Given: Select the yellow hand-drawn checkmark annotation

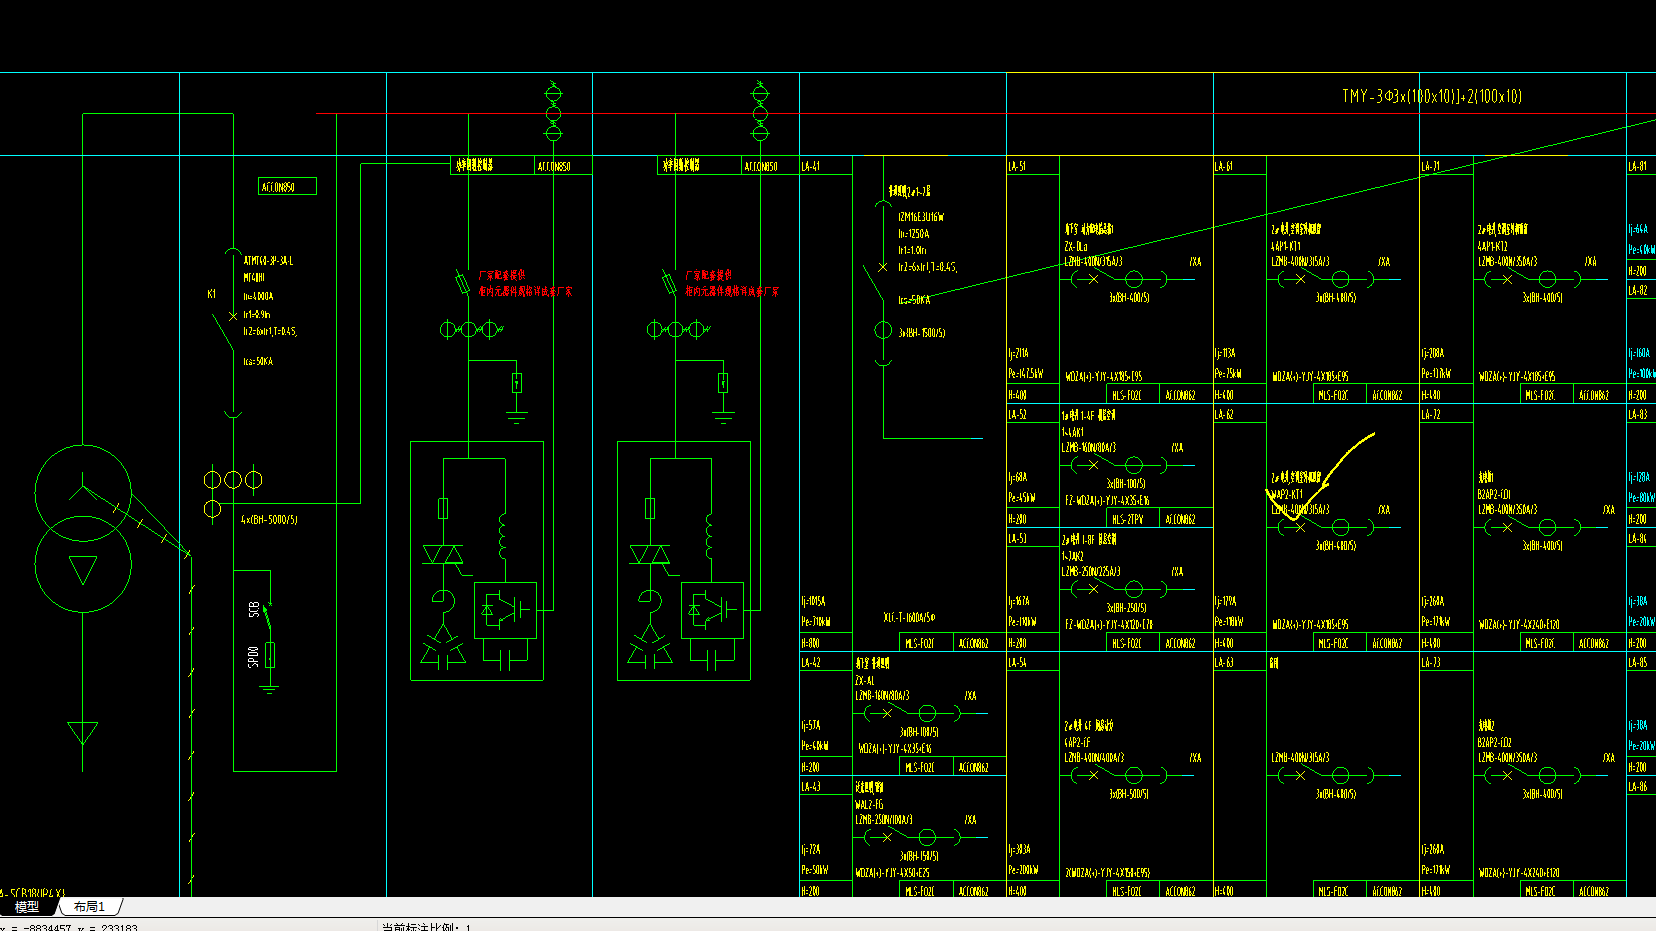Looking at the screenshot, I should tap(1320, 478).
